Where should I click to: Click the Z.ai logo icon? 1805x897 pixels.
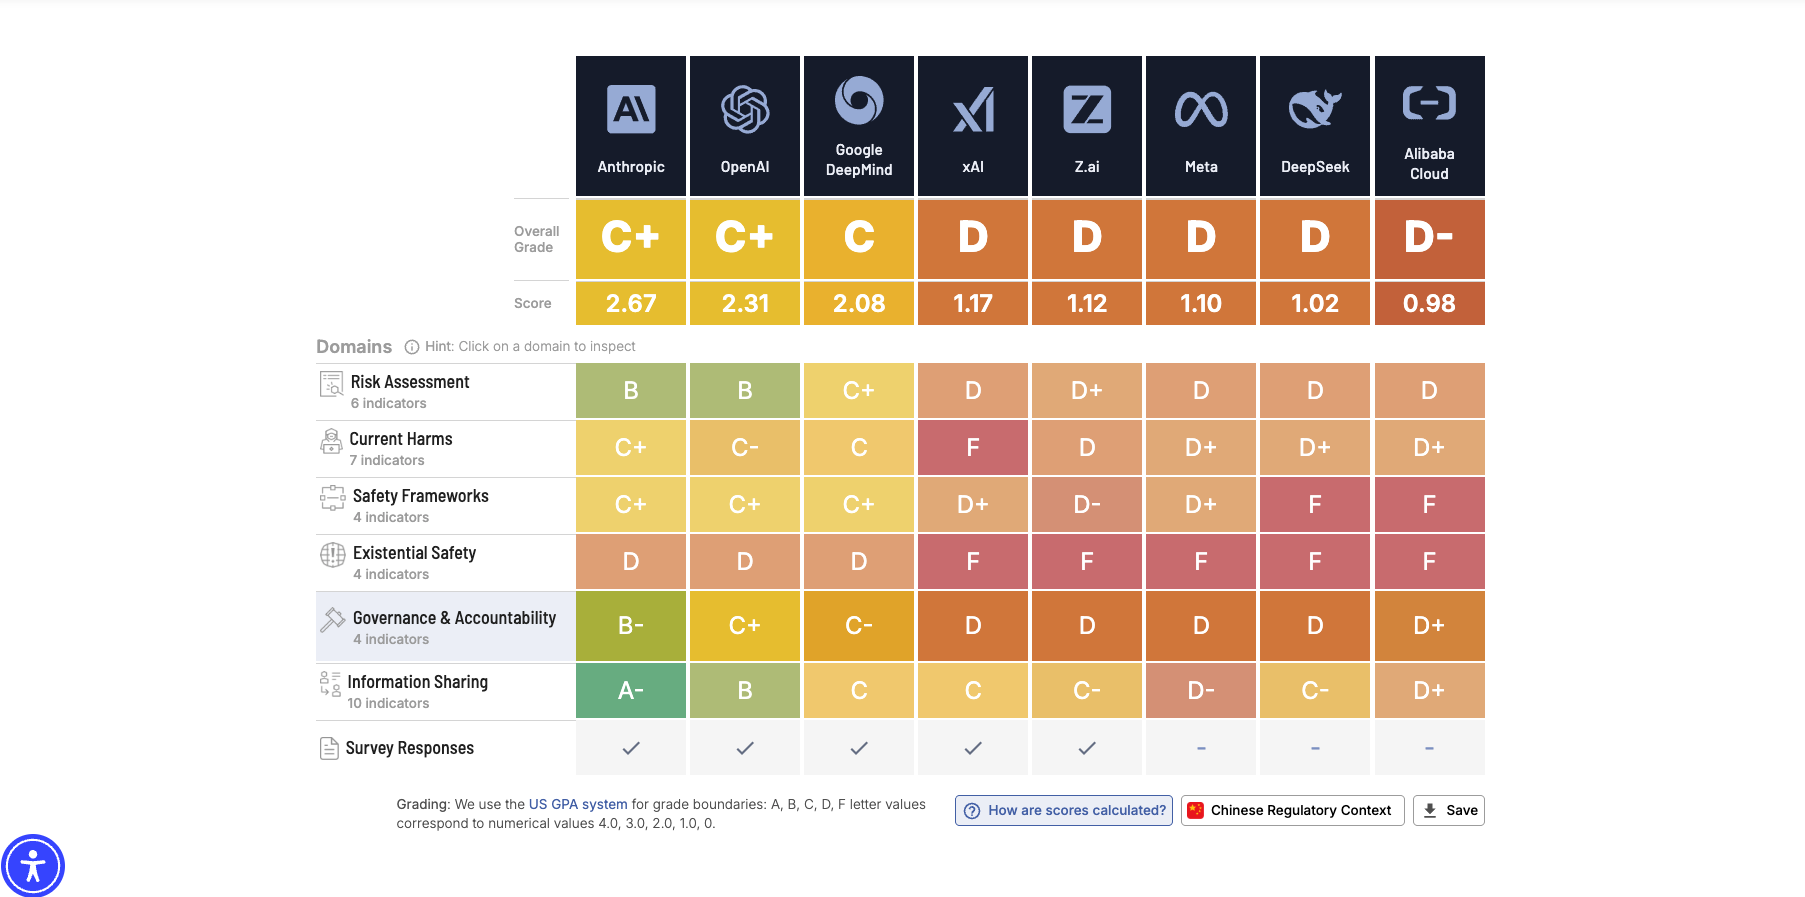click(1086, 106)
